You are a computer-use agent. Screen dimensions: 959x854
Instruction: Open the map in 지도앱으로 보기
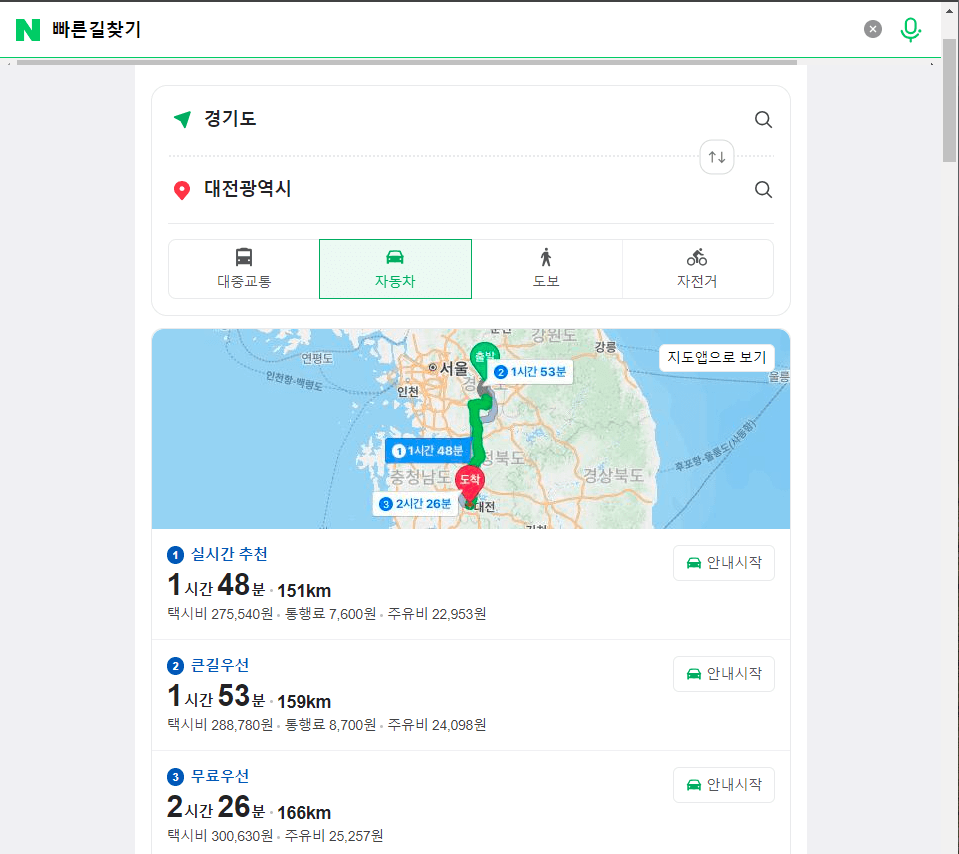716,357
